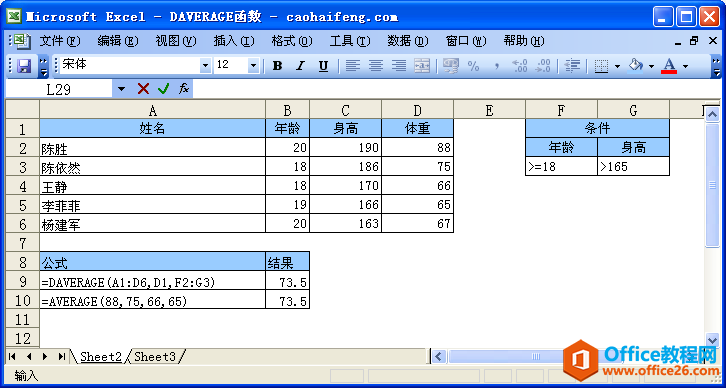Go to previous sheet tab arrow
The image size is (726, 388).
click(x=29, y=357)
